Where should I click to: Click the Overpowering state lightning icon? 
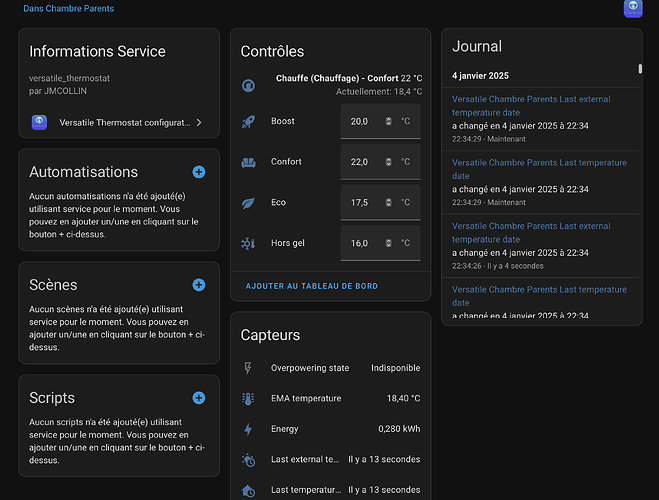tap(248, 368)
